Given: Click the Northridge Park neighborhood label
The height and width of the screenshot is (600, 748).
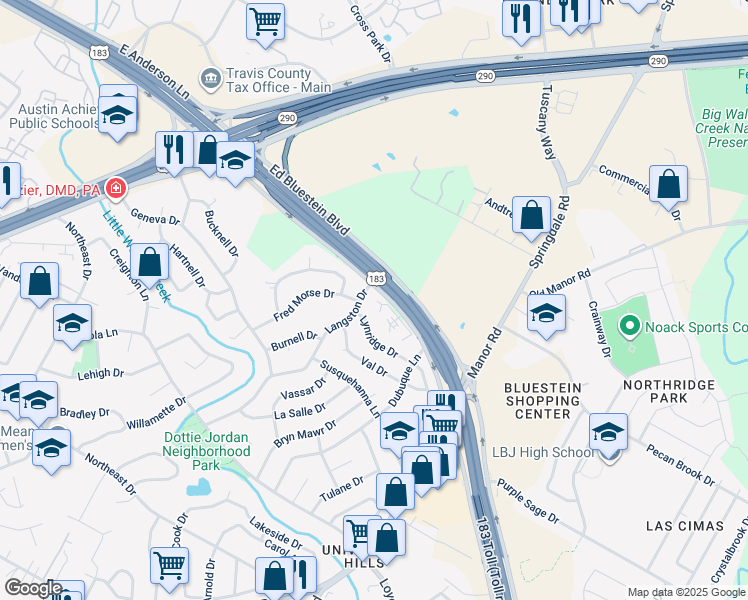Looking at the screenshot, I should tap(669, 392).
